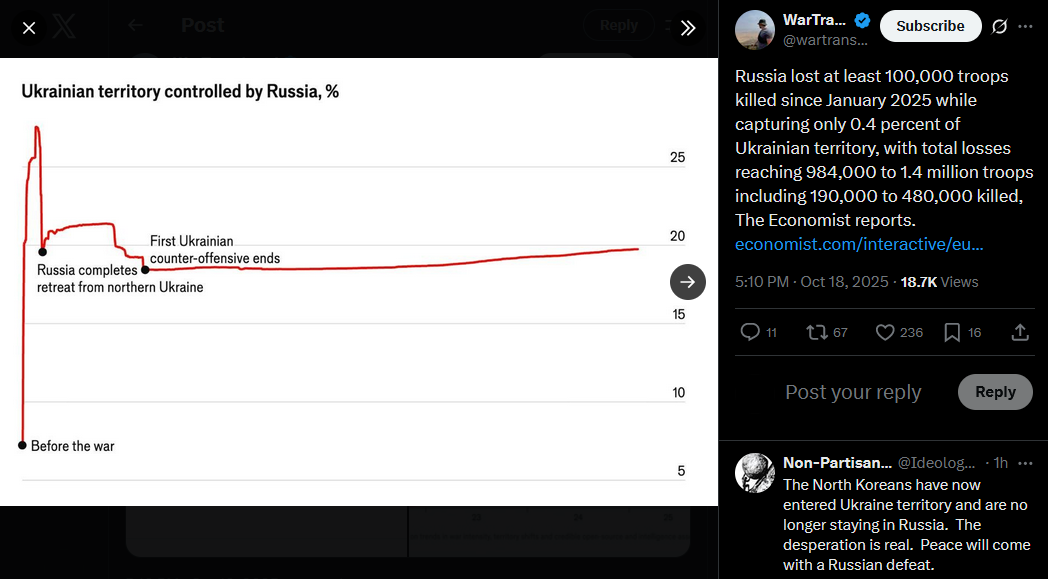The height and width of the screenshot is (579, 1048).
Task: Click the dimmed X logo in background
Action: coord(64,27)
